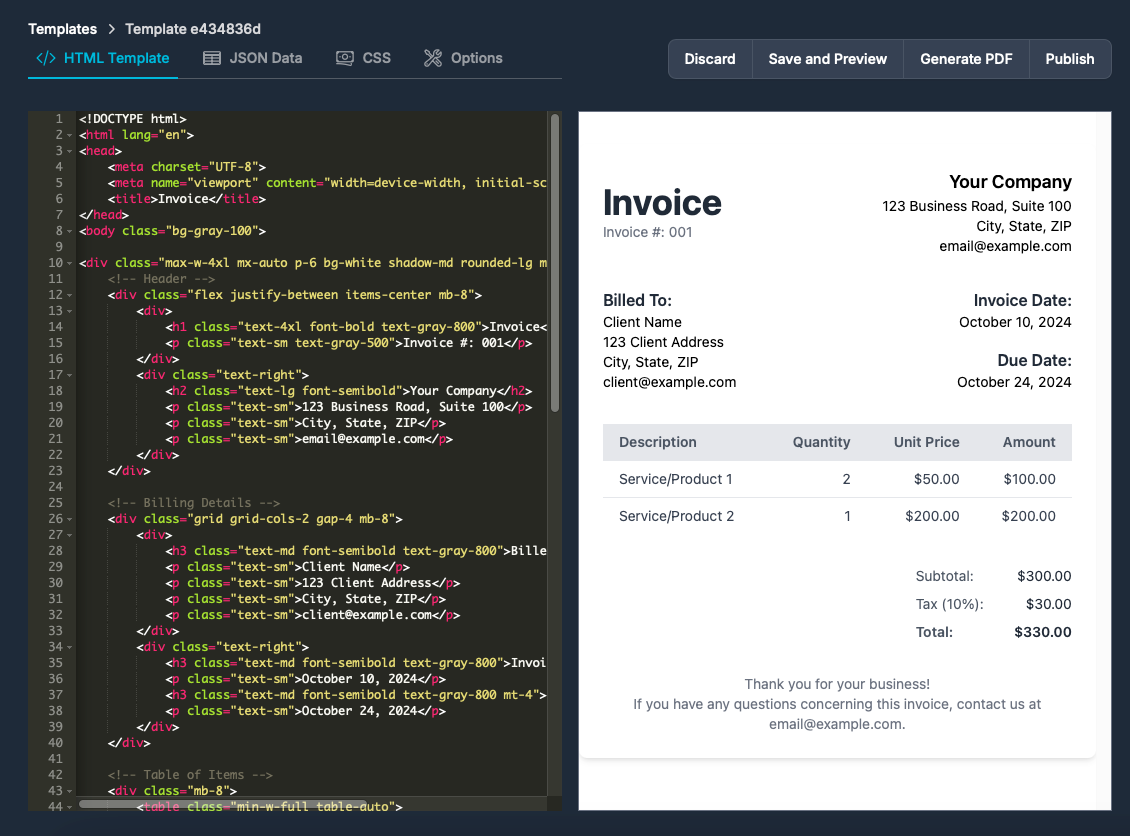Click the CSS tab's screen icon

[345, 58]
